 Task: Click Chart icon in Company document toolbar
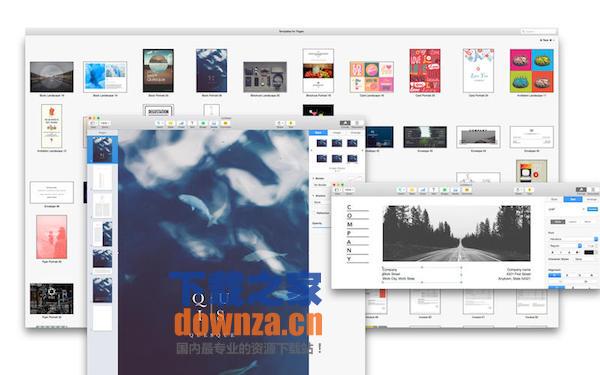coord(423,190)
